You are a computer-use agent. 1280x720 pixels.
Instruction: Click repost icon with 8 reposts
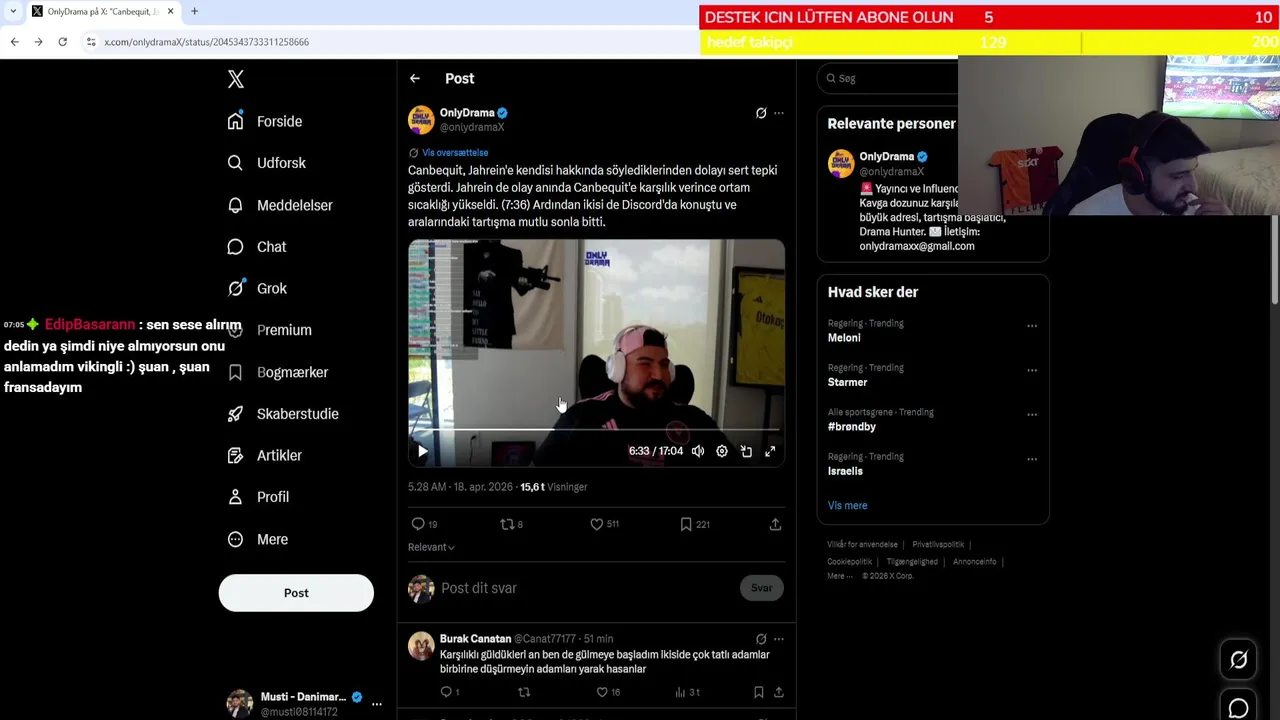click(511, 524)
